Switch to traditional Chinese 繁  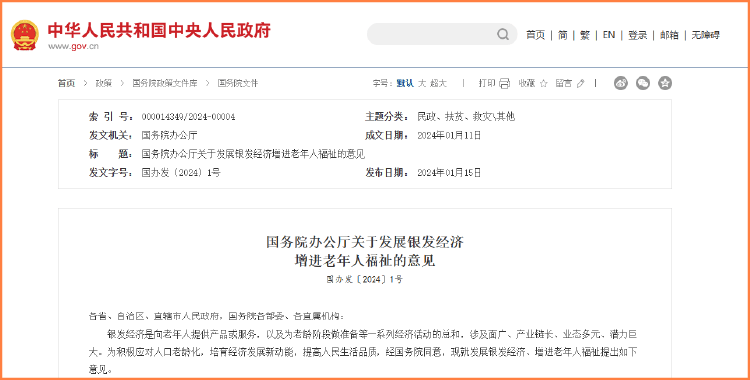(585, 35)
